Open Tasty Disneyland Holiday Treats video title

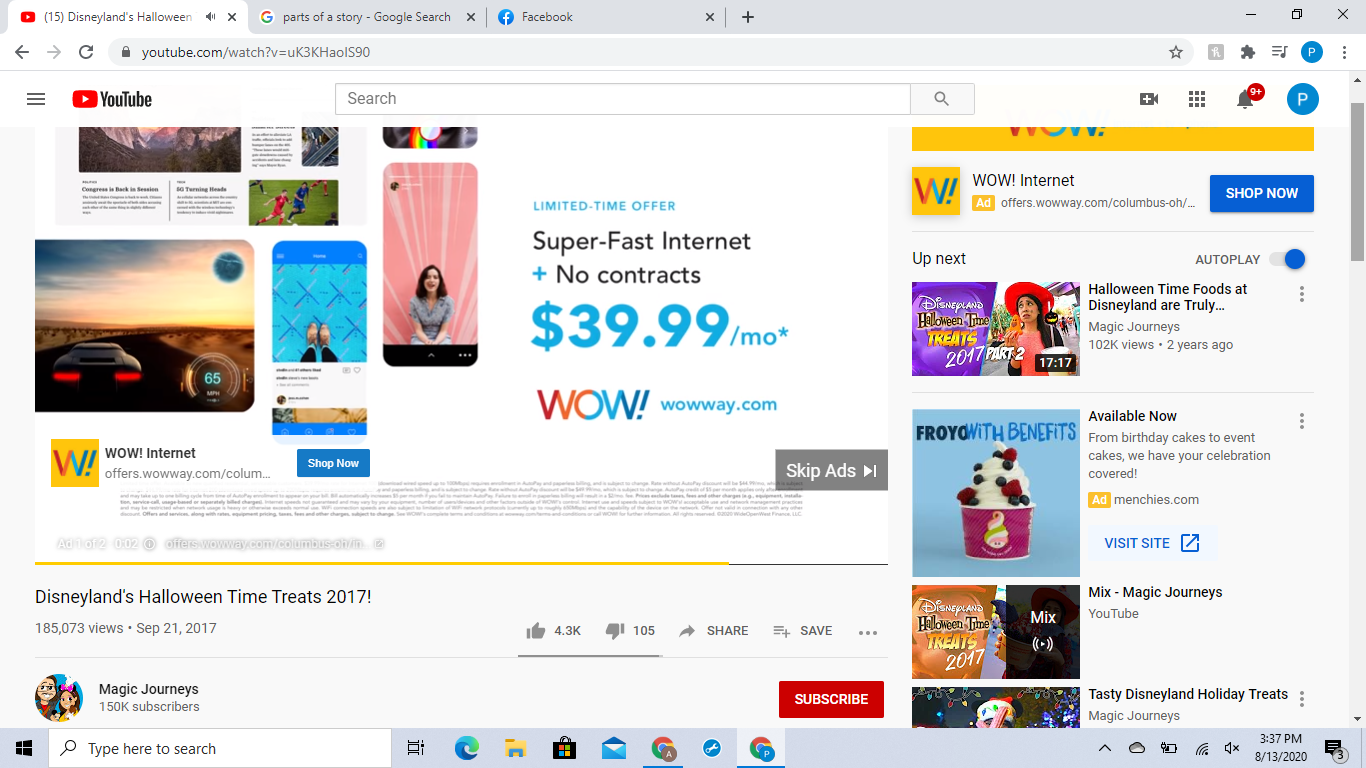[1188, 694]
